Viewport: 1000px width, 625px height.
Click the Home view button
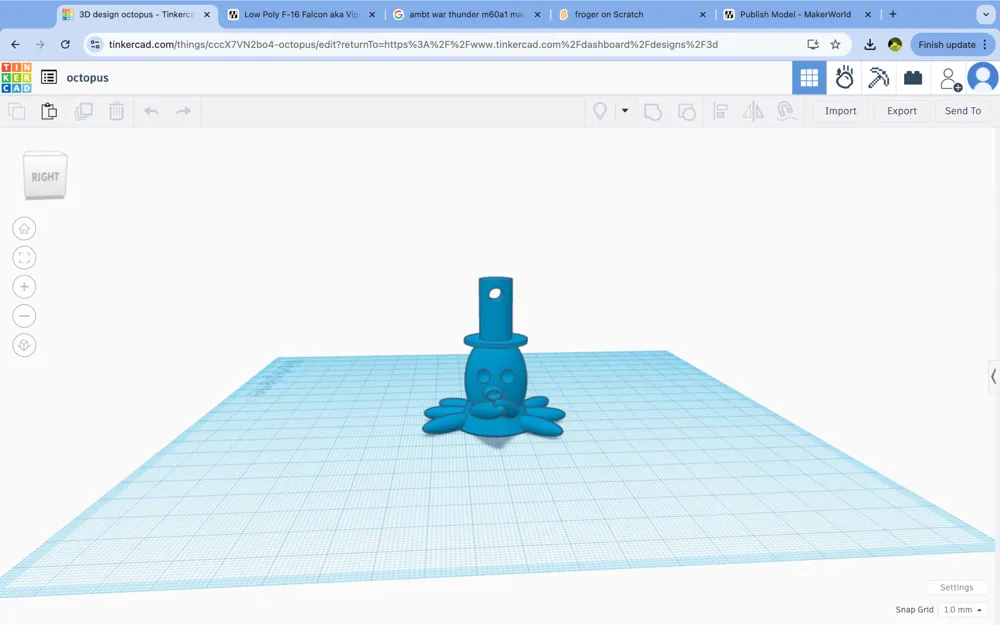click(24, 228)
